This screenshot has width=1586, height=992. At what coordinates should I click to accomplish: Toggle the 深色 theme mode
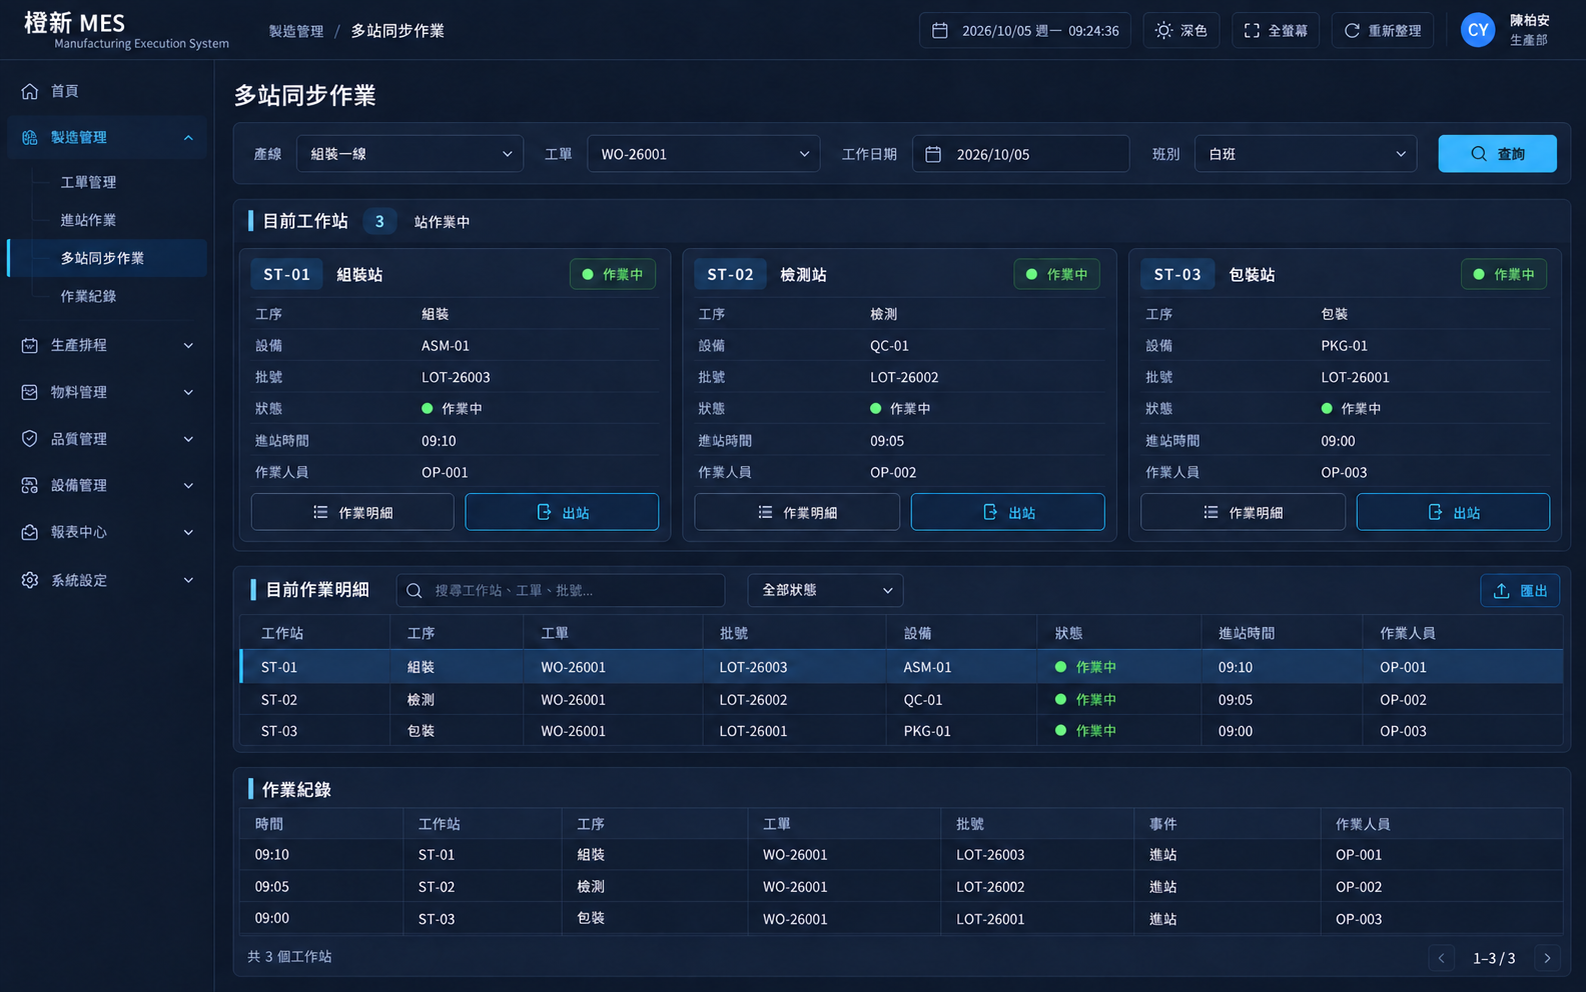(x=1181, y=30)
